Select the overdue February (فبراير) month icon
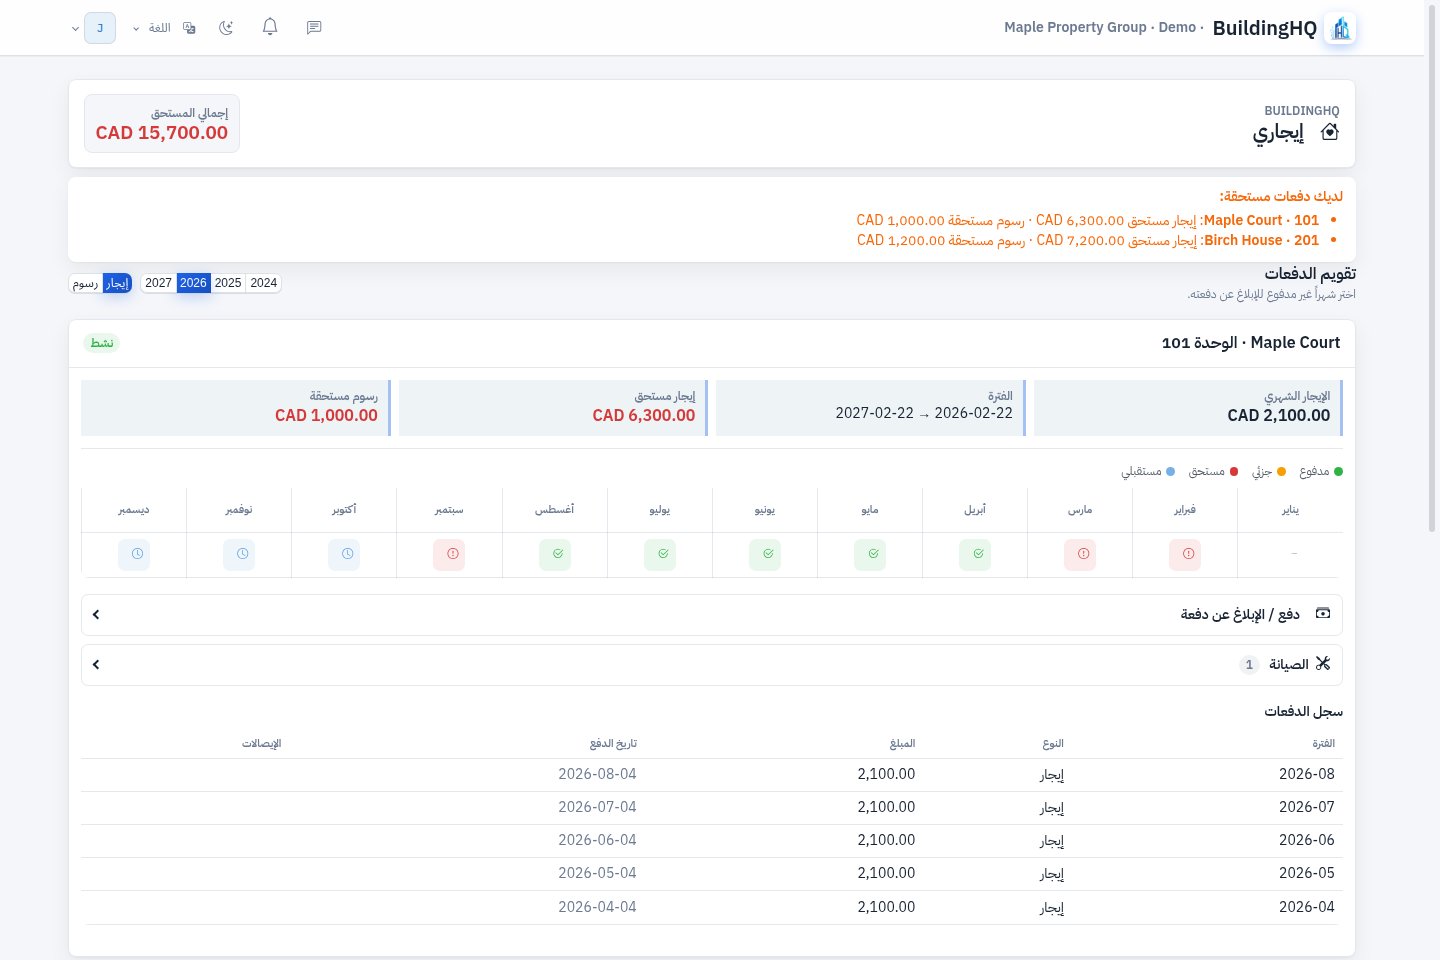The image size is (1440, 960). [1185, 555]
